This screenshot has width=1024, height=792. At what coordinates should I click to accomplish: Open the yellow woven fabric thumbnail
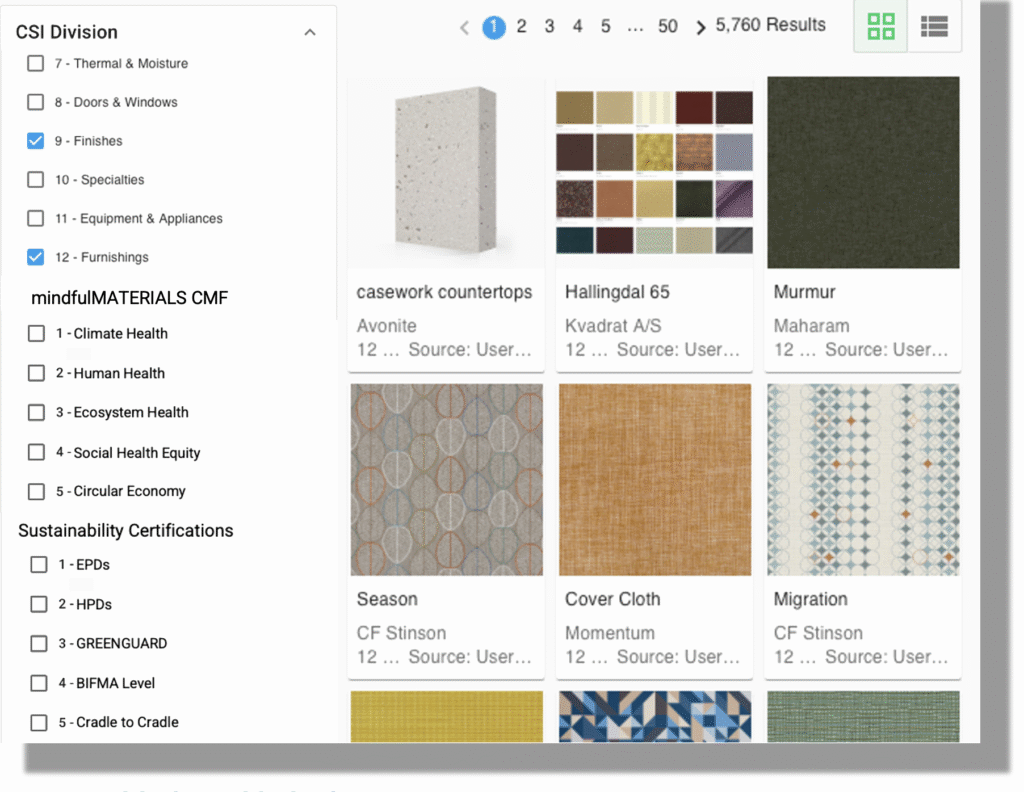click(x=447, y=716)
